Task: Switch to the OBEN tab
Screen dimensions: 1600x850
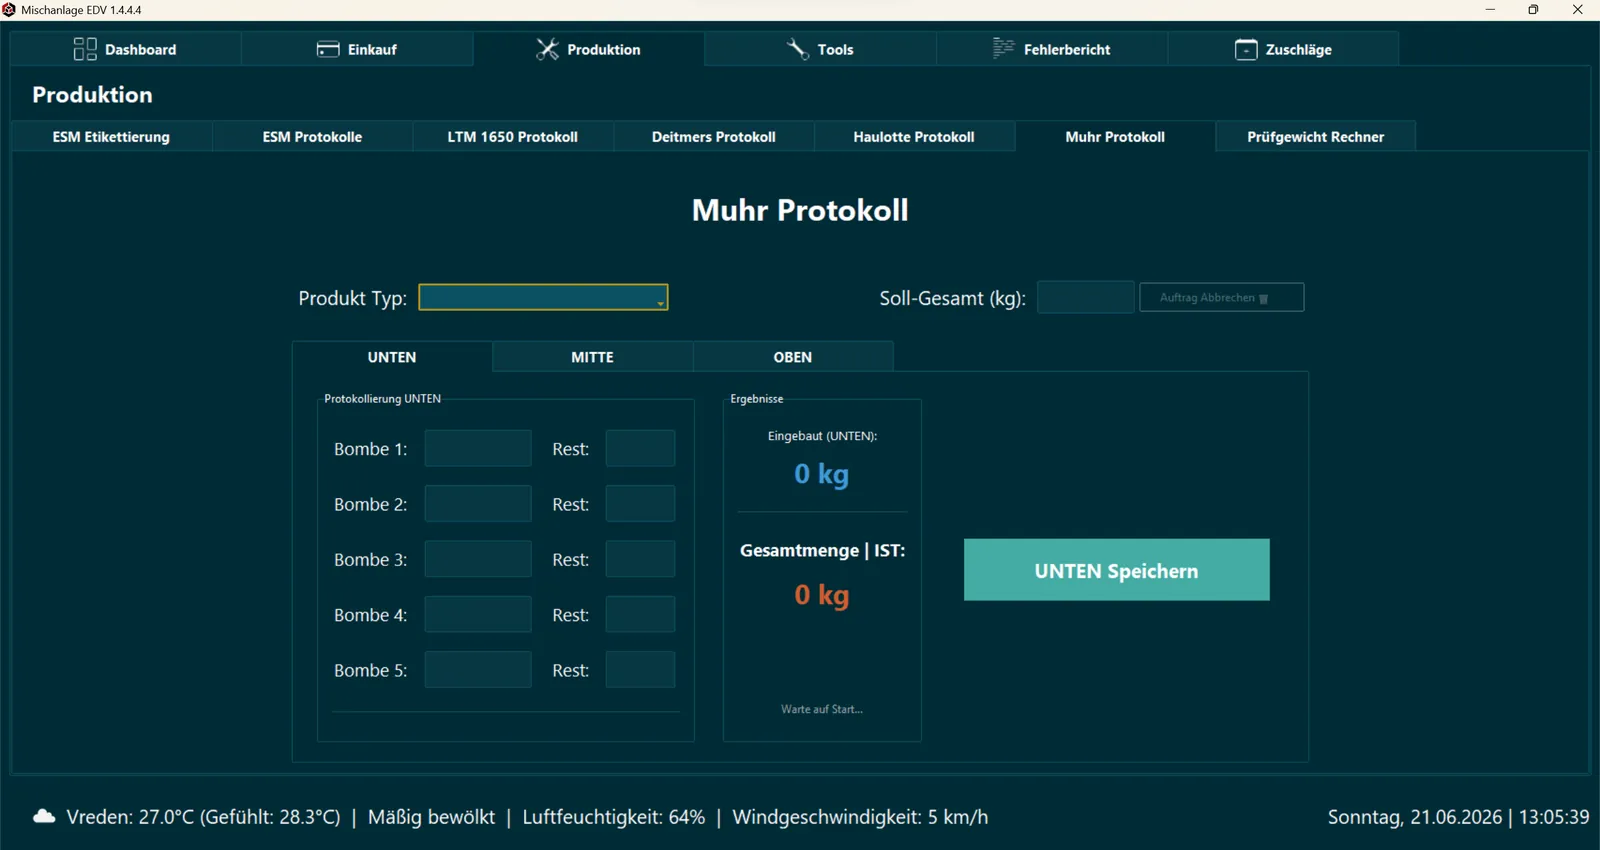Action: coord(793,357)
